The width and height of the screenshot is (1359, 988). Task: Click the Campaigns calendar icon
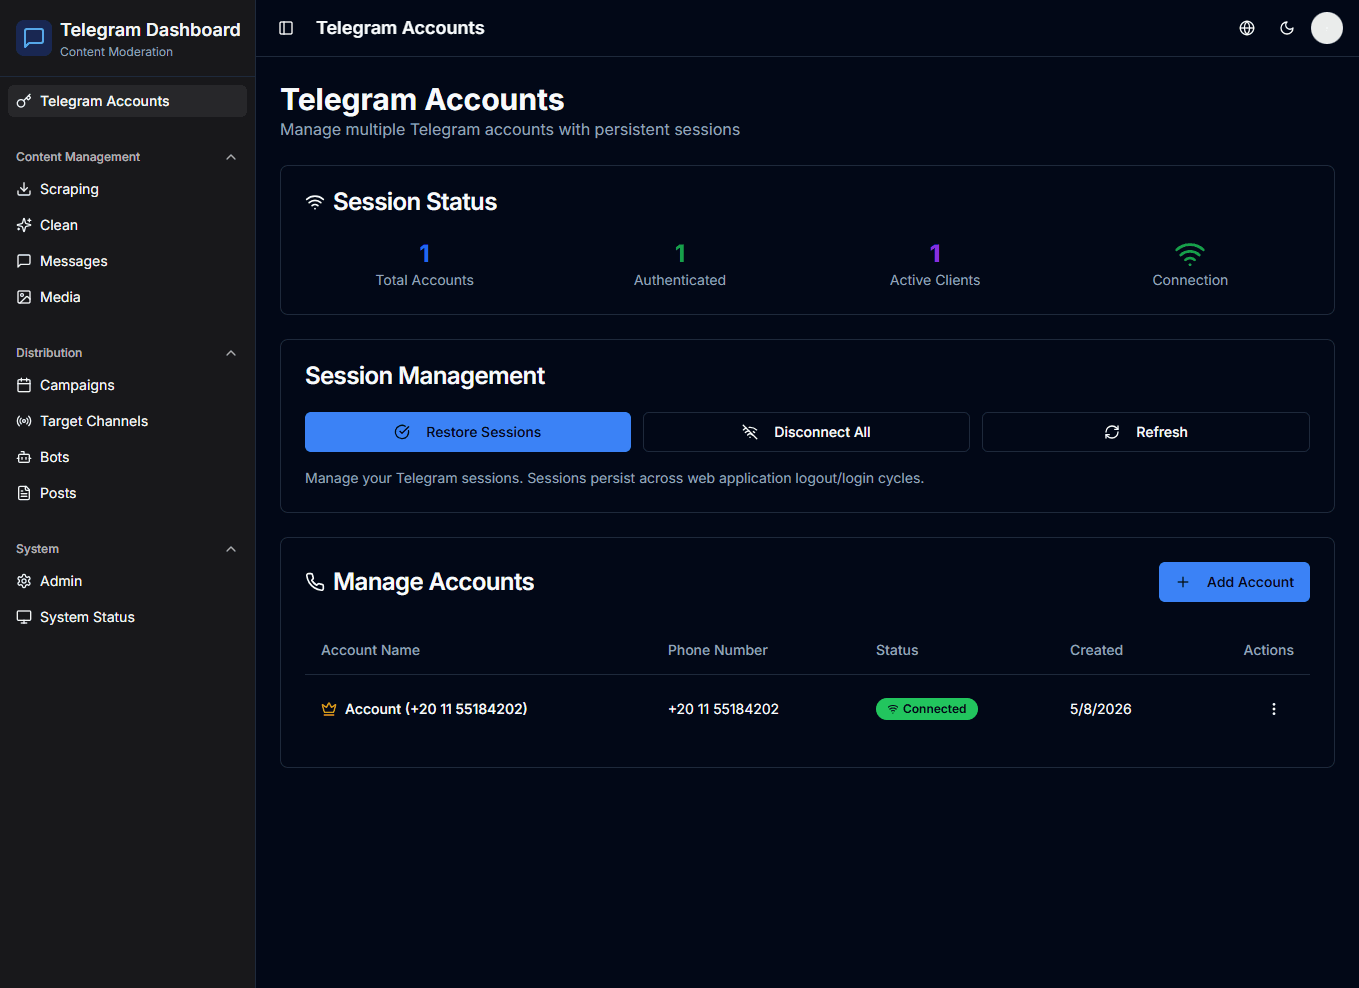point(24,385)
